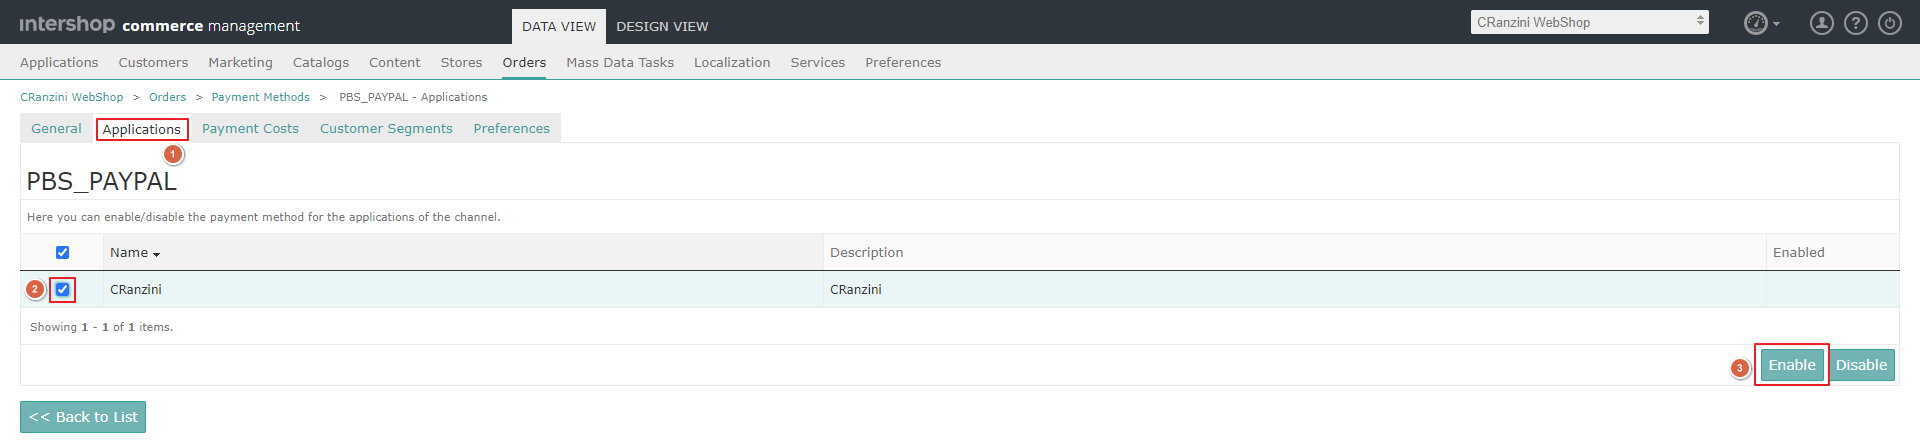Switch to the General tab
The width and height of the screenshot is (1920, 443).
coord(56,129)
